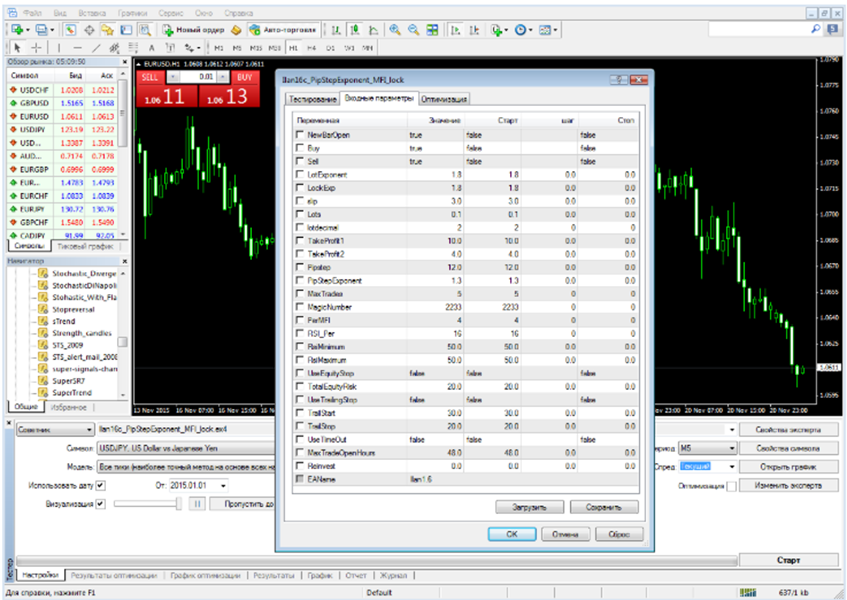The image size is (847, 600).
Task: Click the Сохранить button
Action: pyautogui.click(x=603, y=507)
